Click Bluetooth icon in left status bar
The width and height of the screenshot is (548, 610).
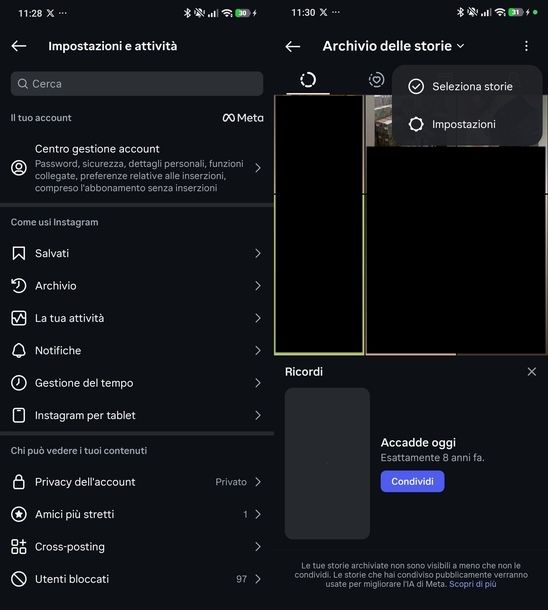coord(187,13)
